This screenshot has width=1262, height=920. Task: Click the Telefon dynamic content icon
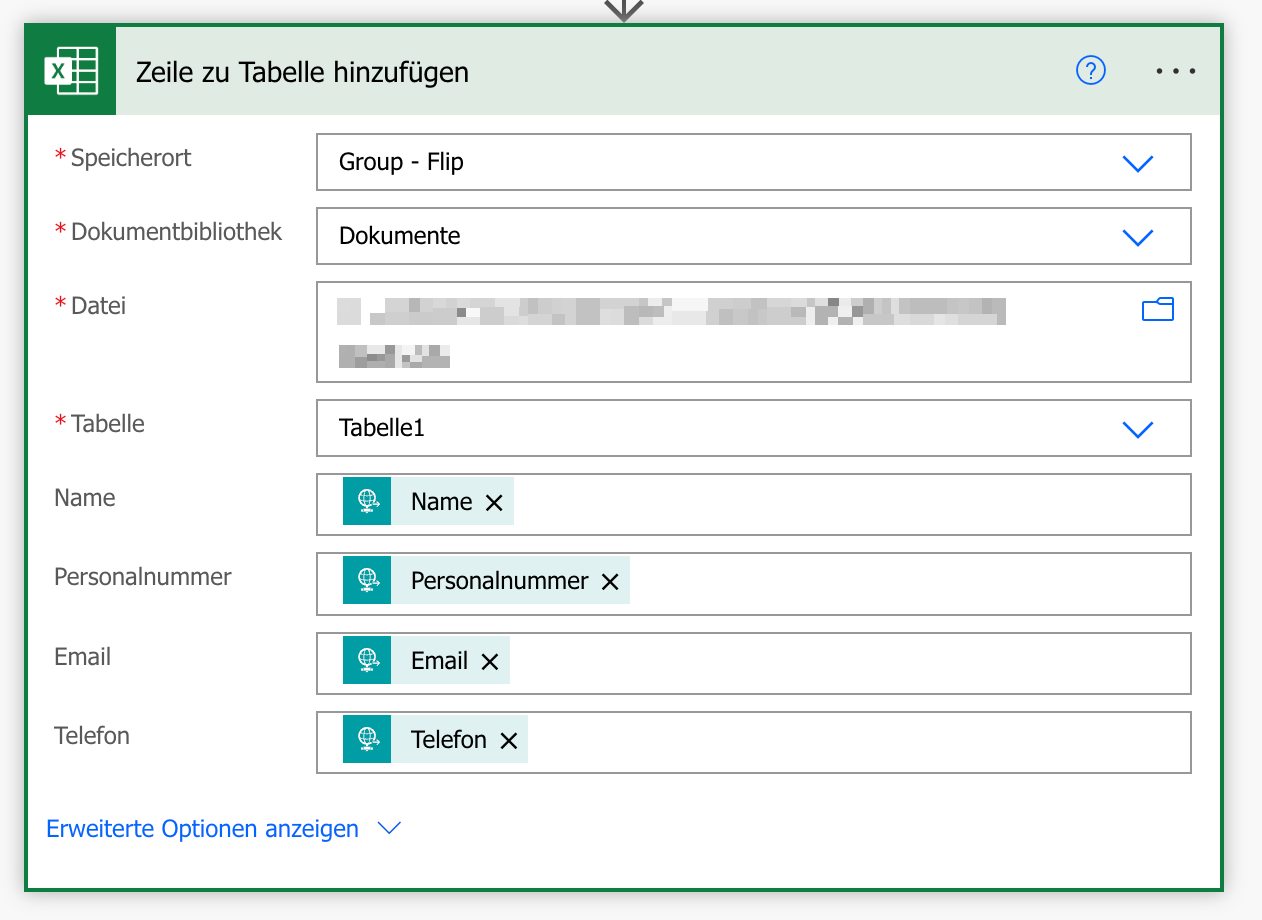(367, 739)
